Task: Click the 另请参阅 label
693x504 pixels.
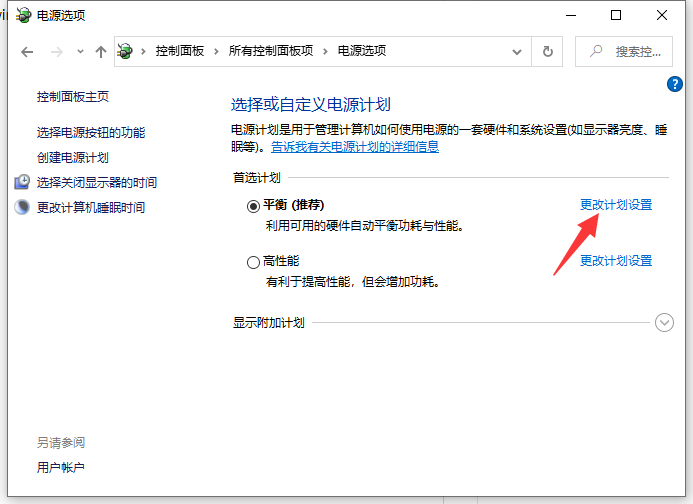Action: (61, 443)
